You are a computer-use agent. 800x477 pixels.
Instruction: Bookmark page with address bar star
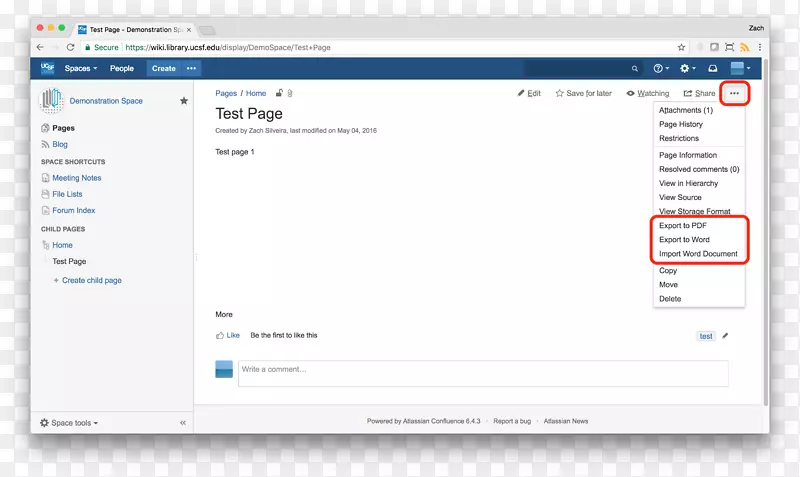(681, 47)
